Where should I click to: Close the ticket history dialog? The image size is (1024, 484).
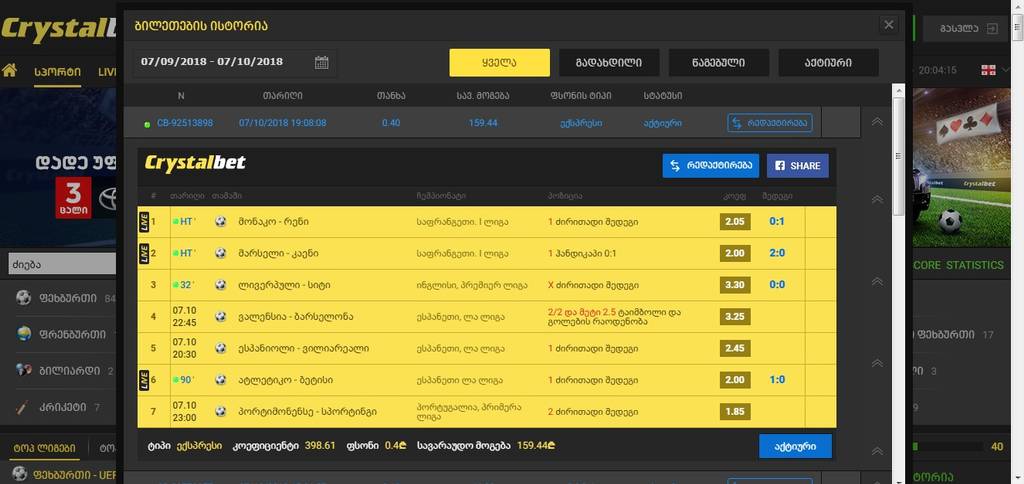pos(888,25)
